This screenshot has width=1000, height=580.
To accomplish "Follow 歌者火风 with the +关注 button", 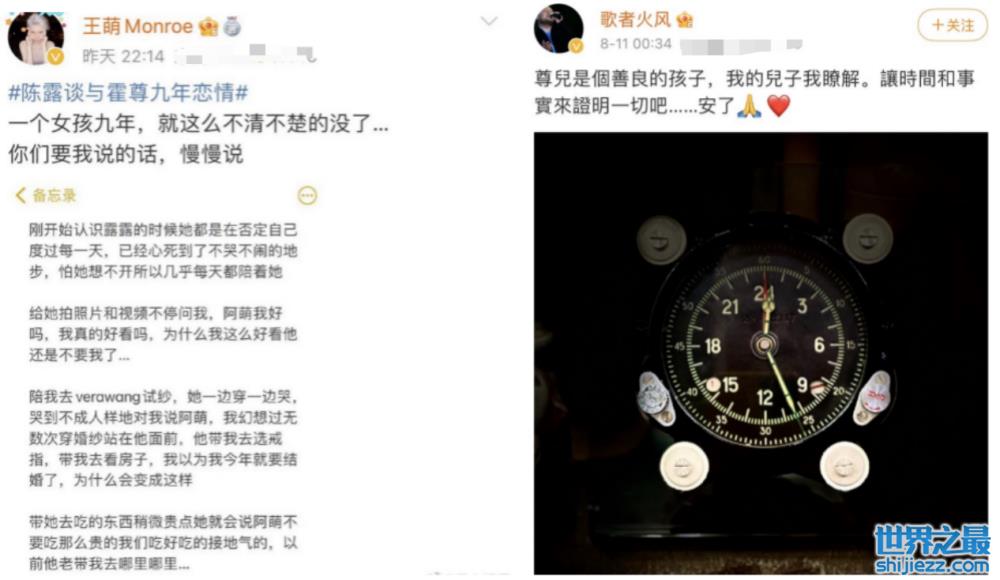I will pyautogui.click(x=952, y=25).
